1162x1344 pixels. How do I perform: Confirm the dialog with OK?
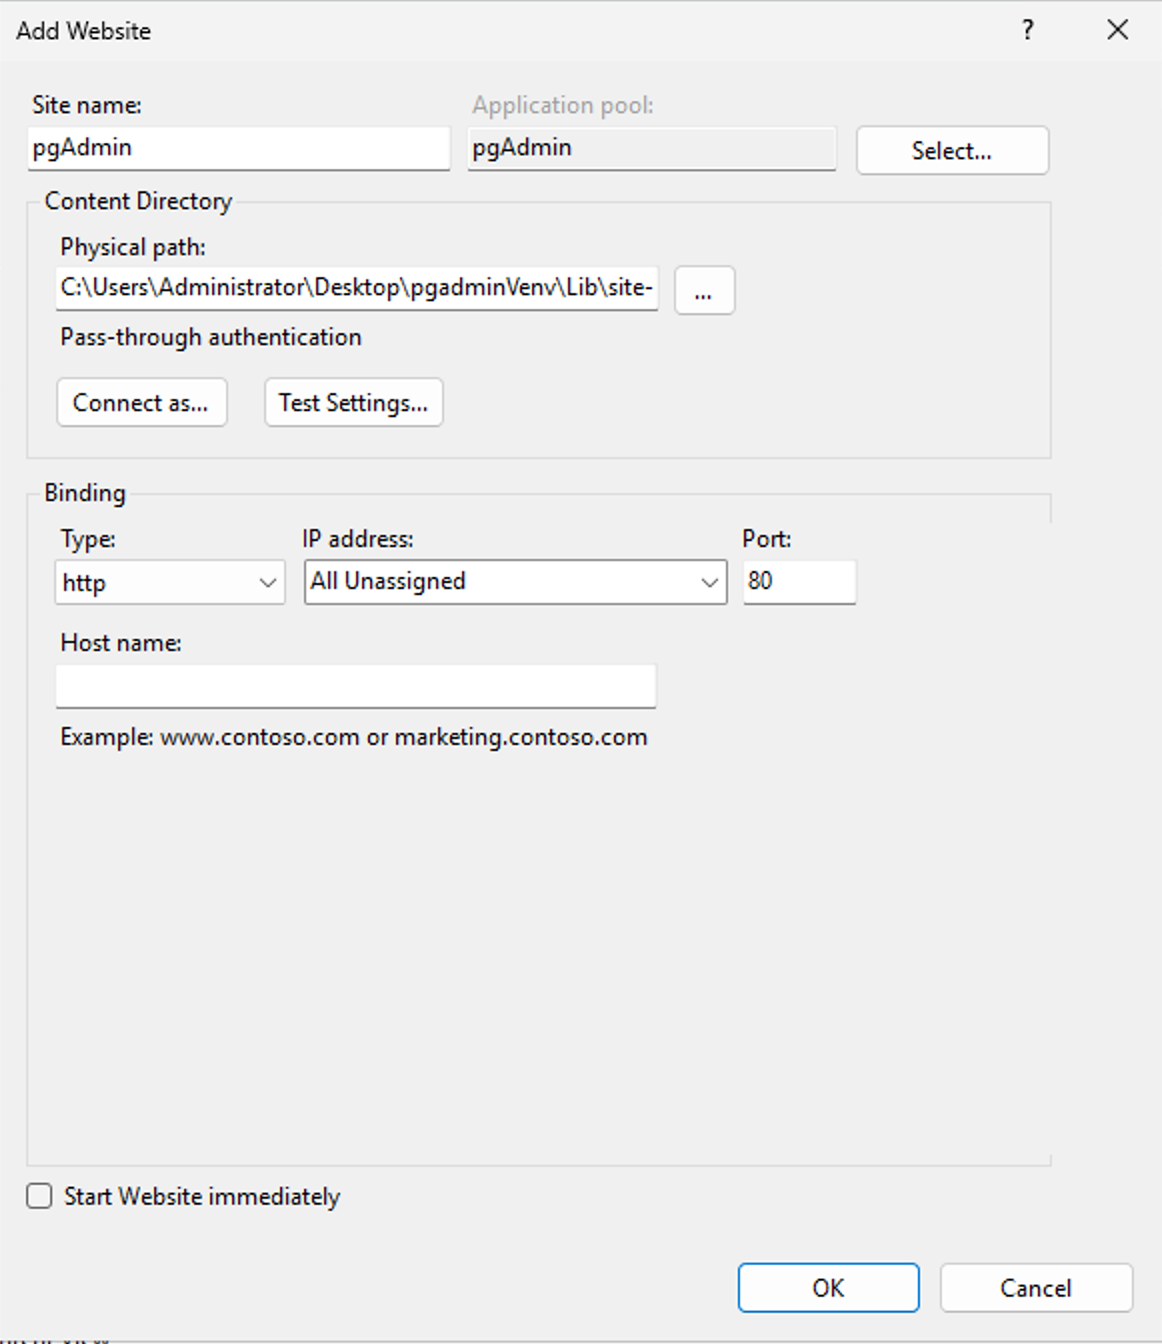[x=827, y=1288]
